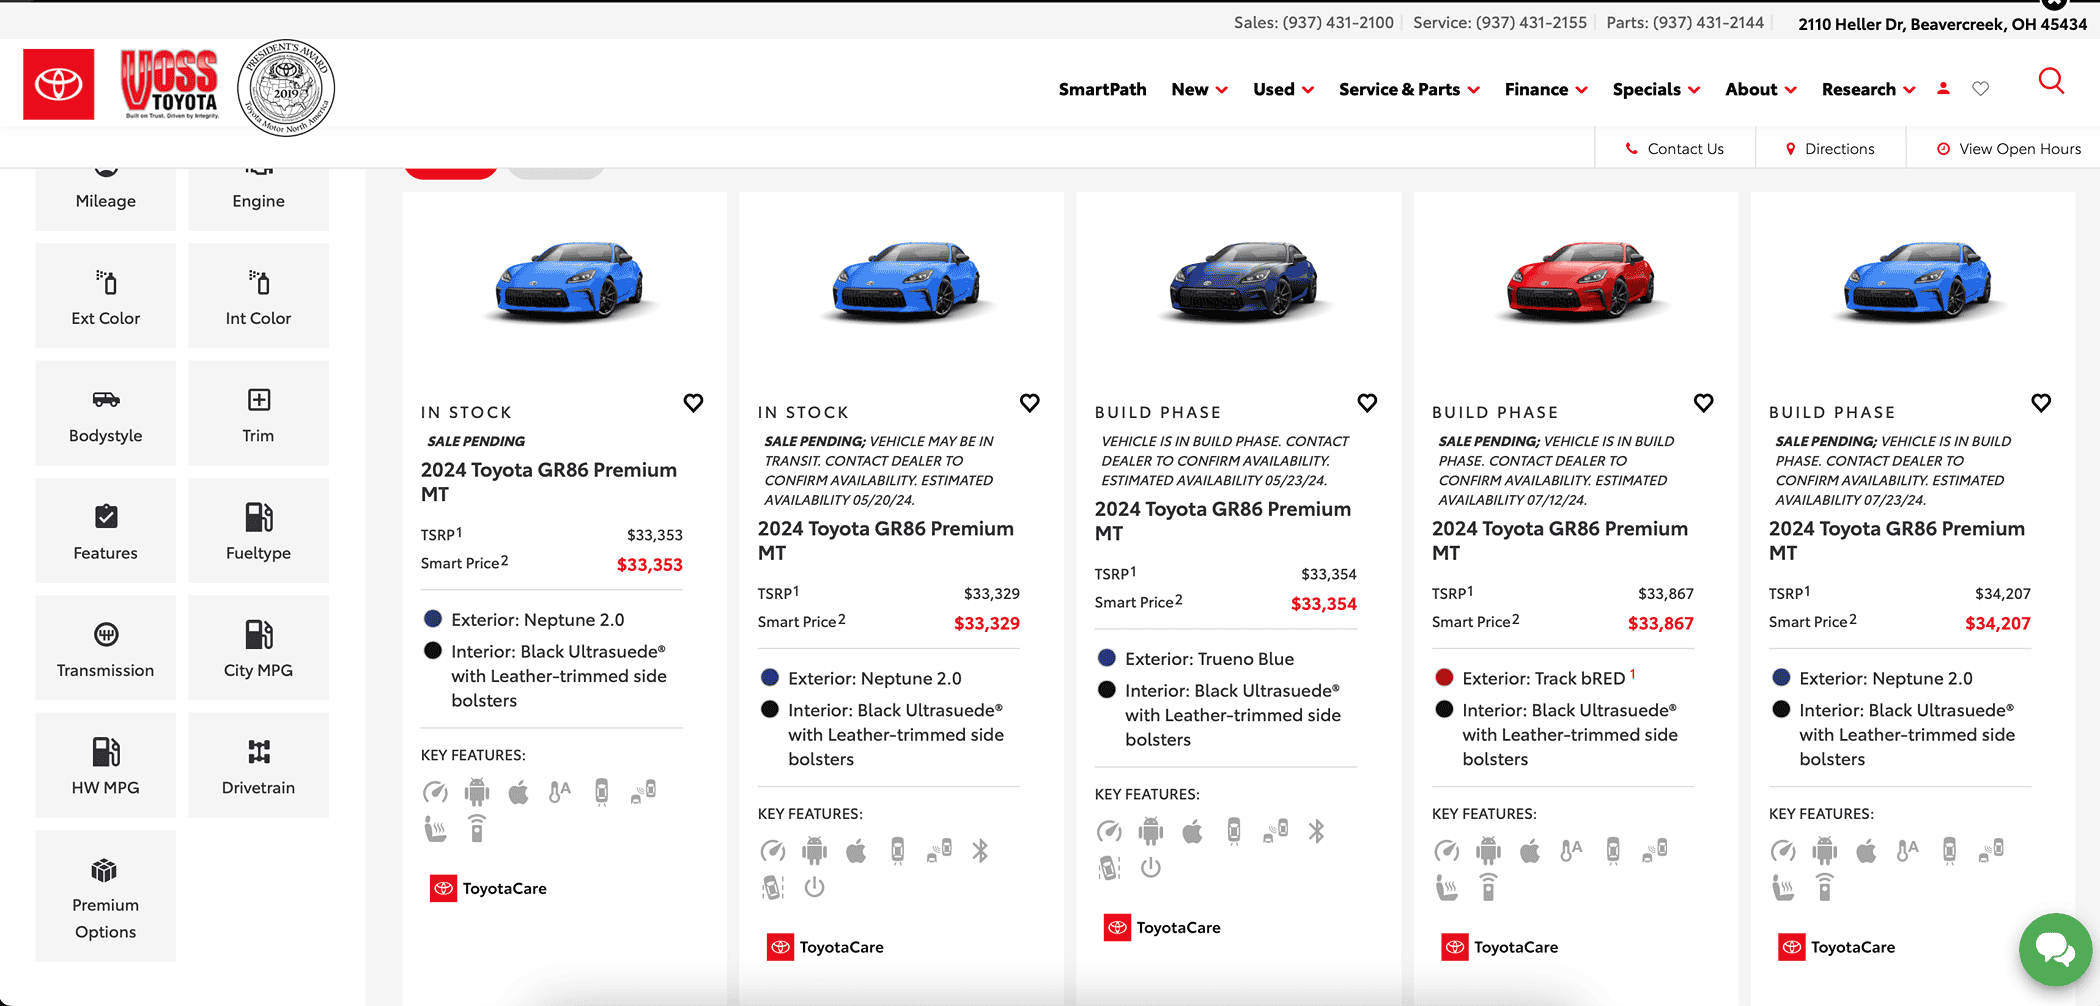Open the user account icon

[x=1943, y=89]
